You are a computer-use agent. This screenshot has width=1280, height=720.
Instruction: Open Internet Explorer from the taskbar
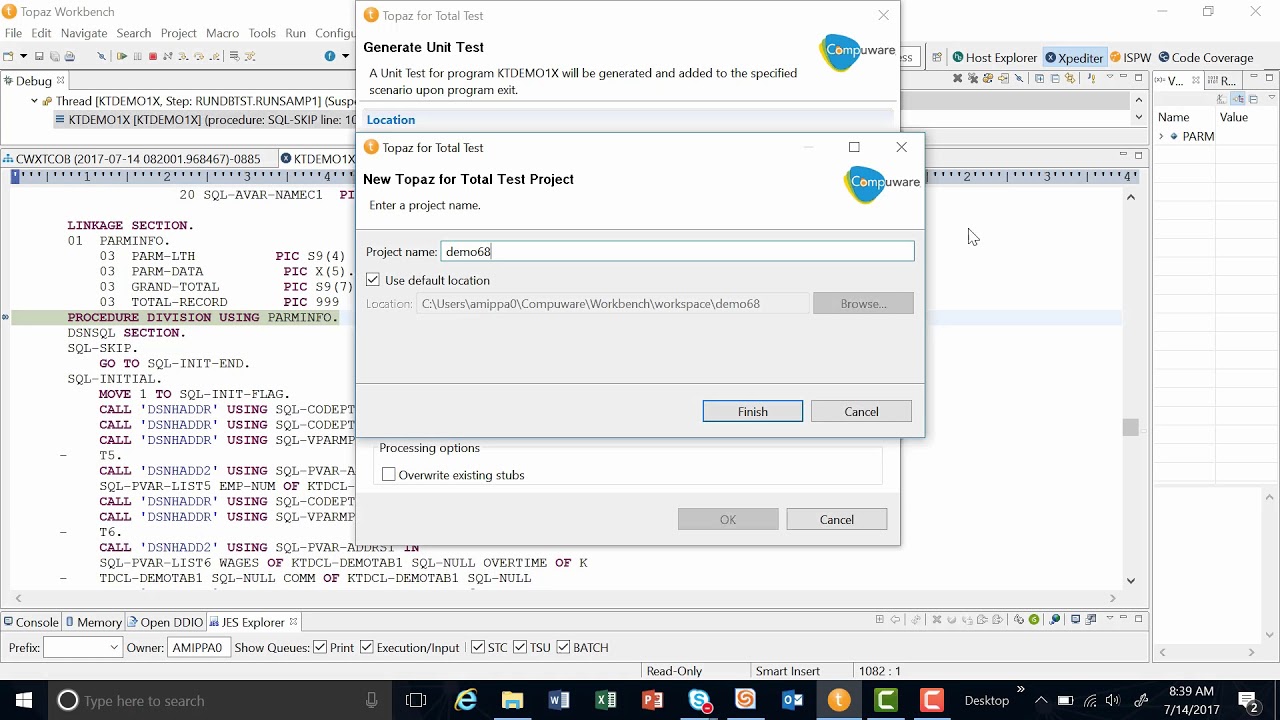coord(466,700)
